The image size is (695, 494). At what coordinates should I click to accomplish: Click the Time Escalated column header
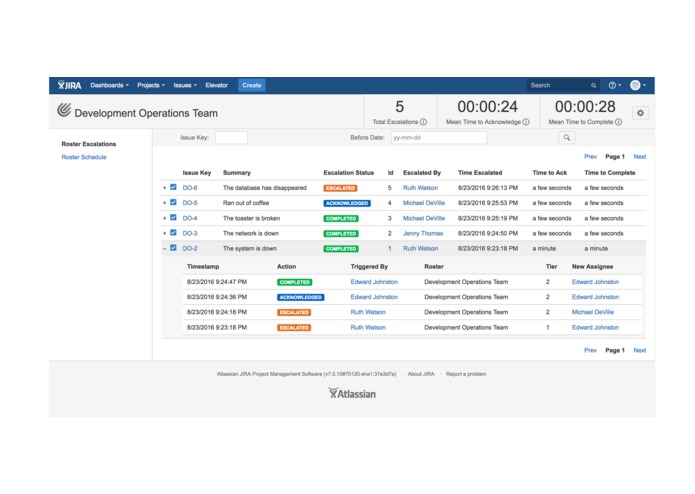480,173
